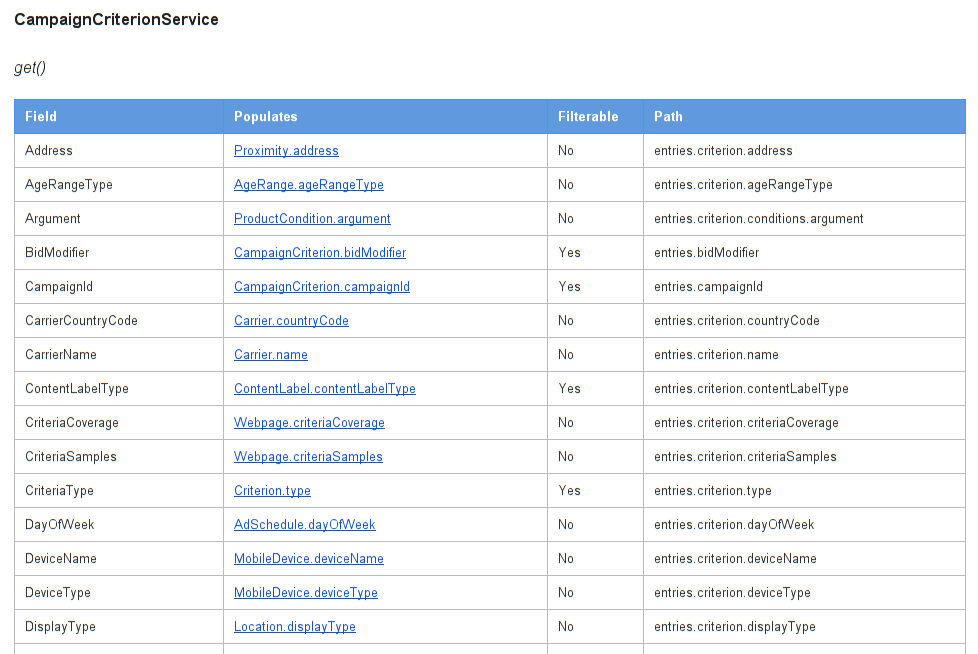Click the Criterion.type link

272,491
